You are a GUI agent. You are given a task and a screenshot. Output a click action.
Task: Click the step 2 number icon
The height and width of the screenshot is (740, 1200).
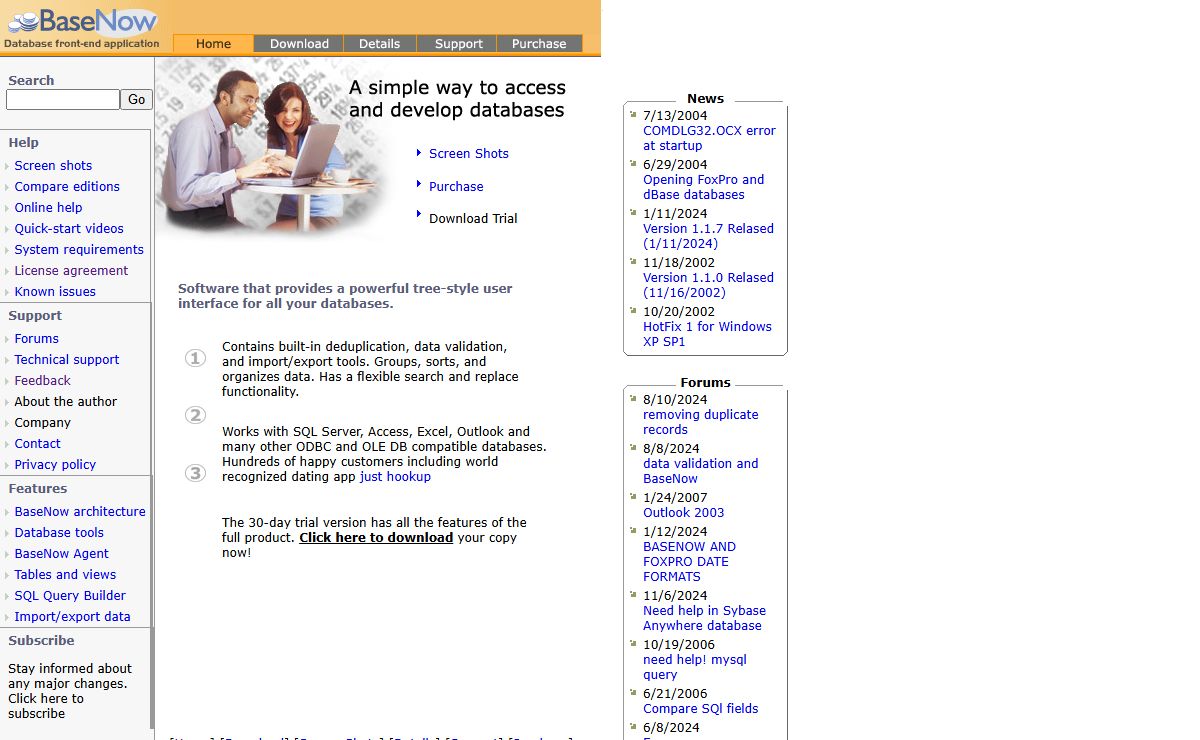tap(195, 415)
